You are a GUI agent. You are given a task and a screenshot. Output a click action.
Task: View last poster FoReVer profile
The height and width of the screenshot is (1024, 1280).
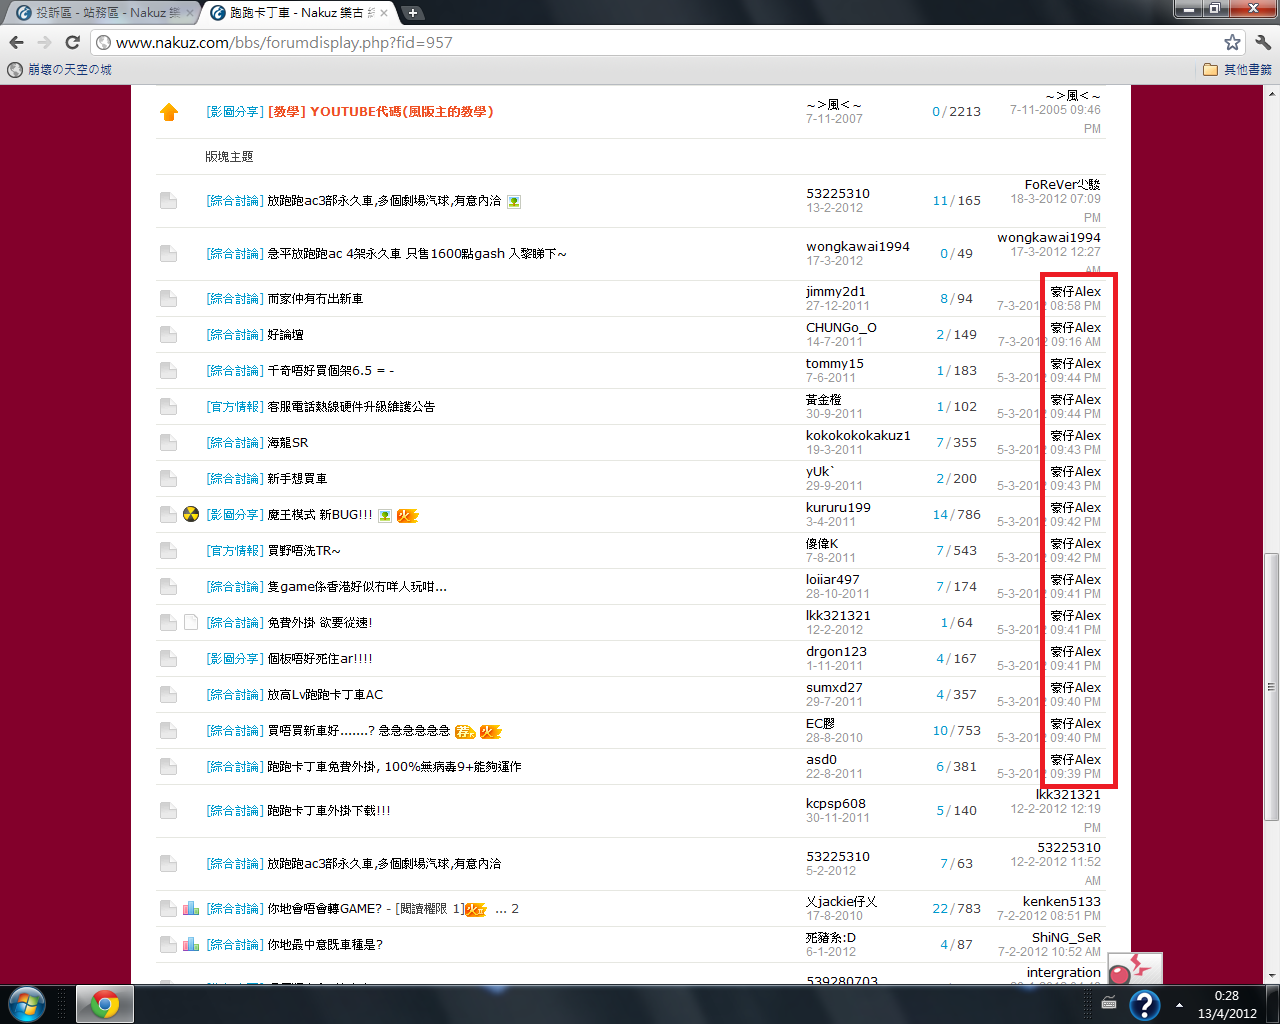[1062, 184]
